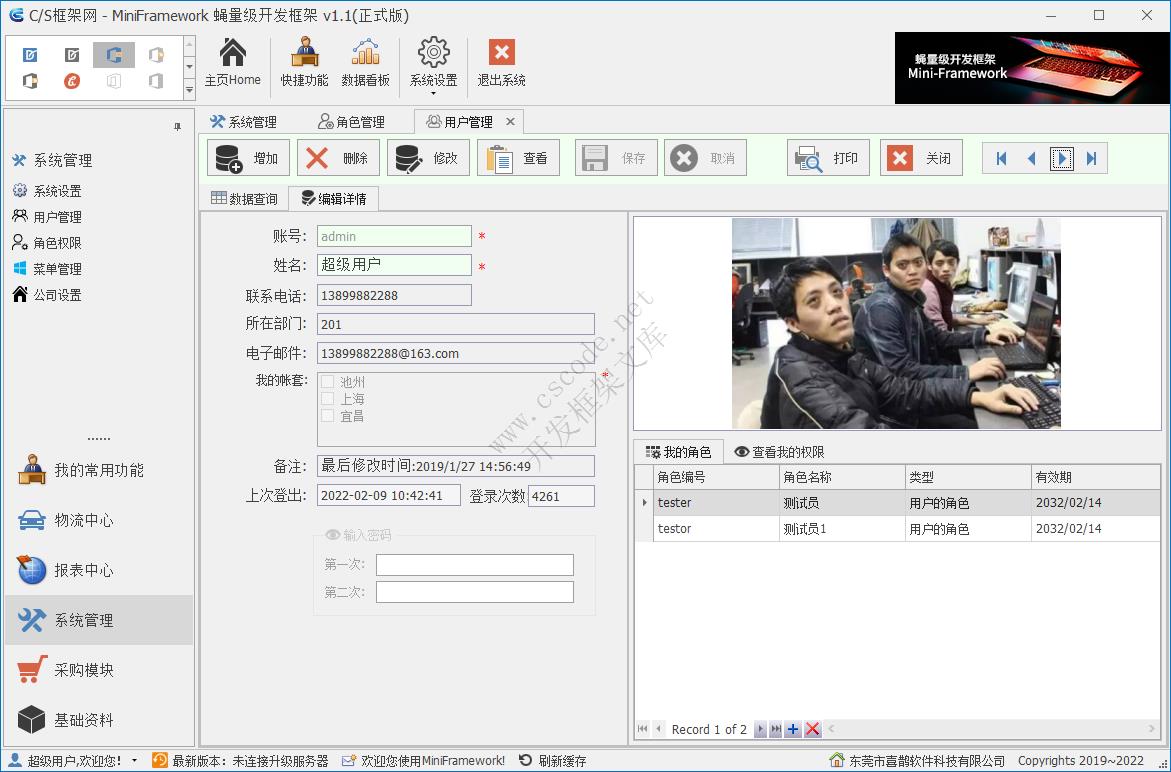Click the 关闭 (Close) button in the toolbar
Screen dimensions: 1171x772
click(919, 157)
